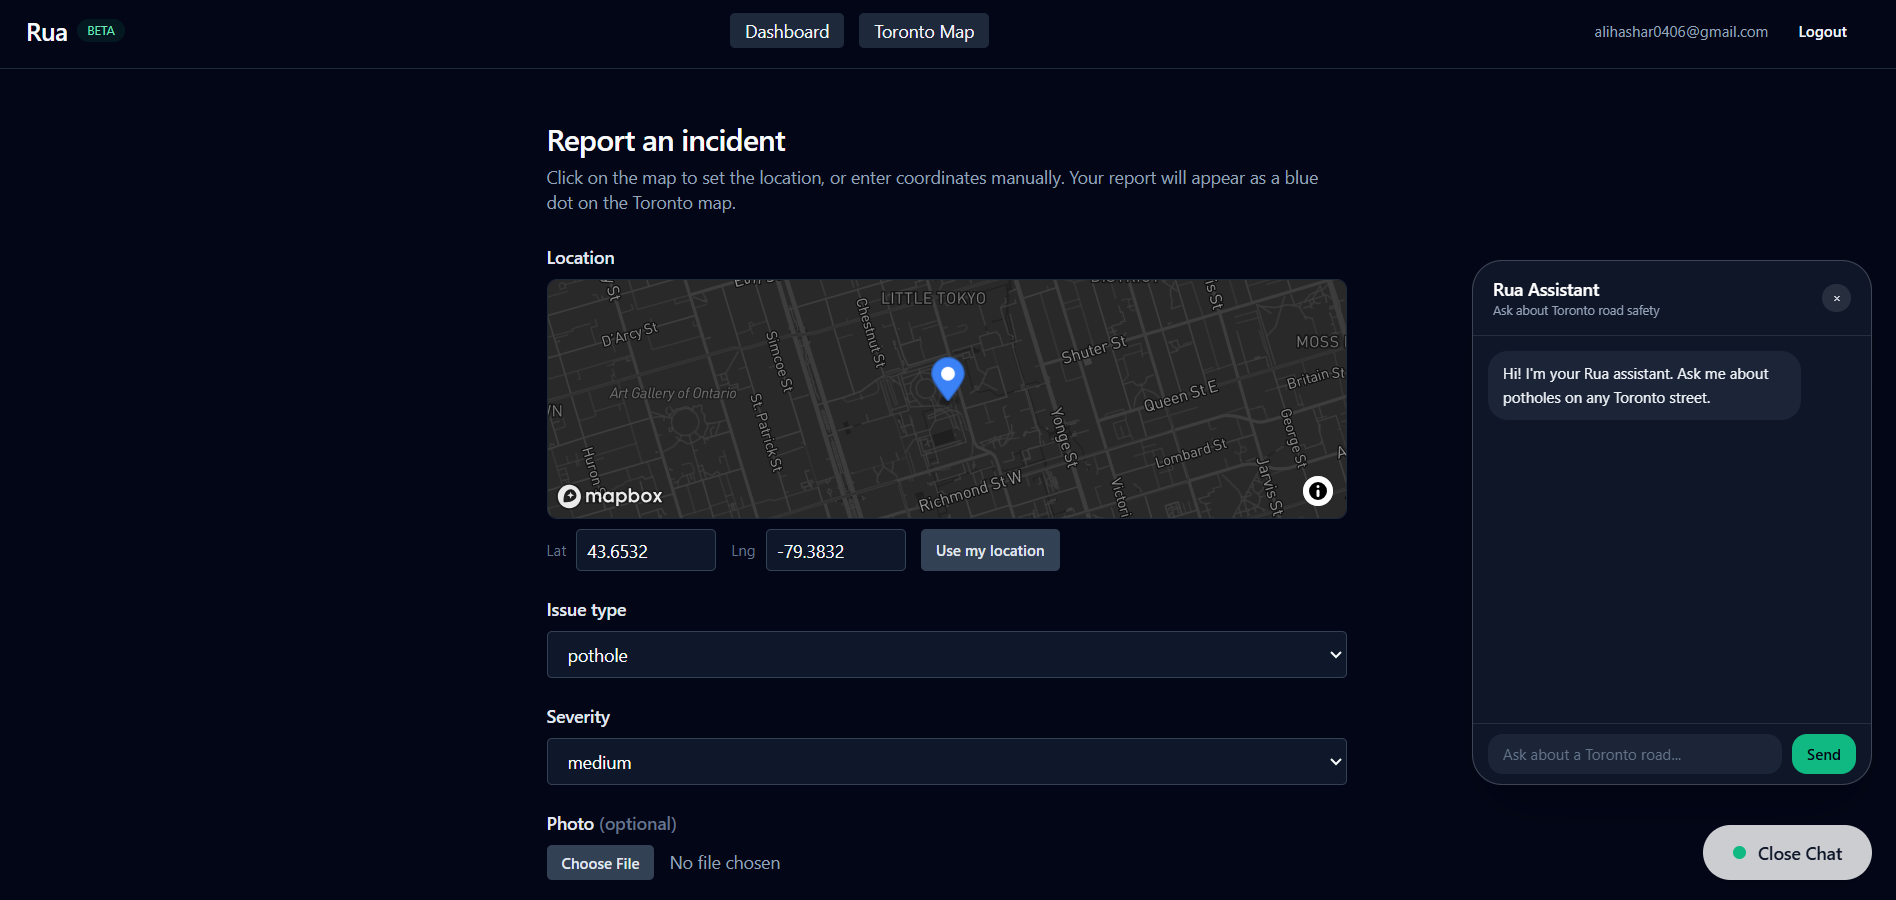The image size is (1896, 900).
Task: Expand the Issue type dropdown
Action: tap(947, 655)
